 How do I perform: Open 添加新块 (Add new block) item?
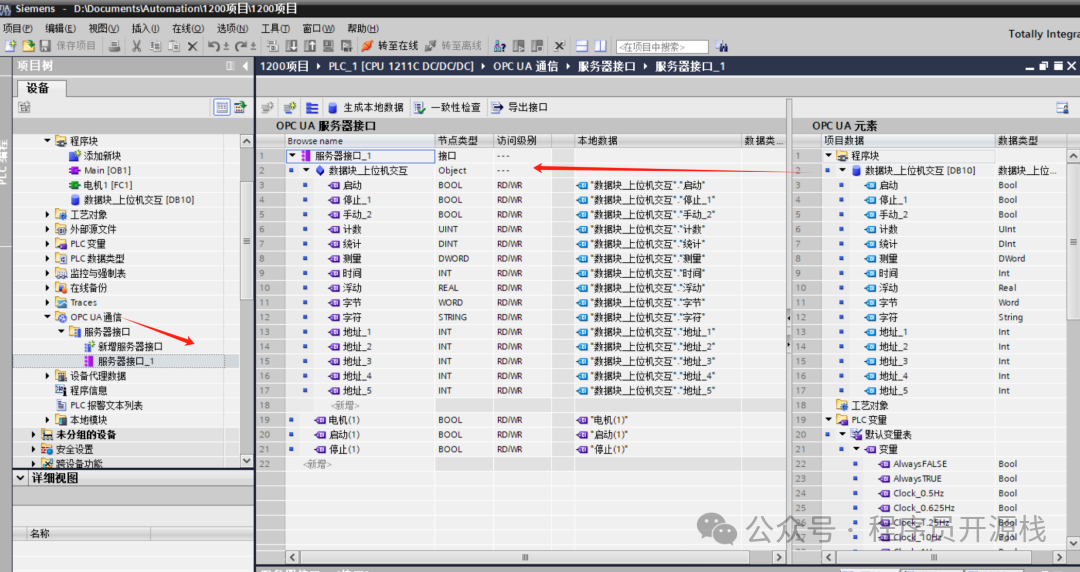click(102, 156)
